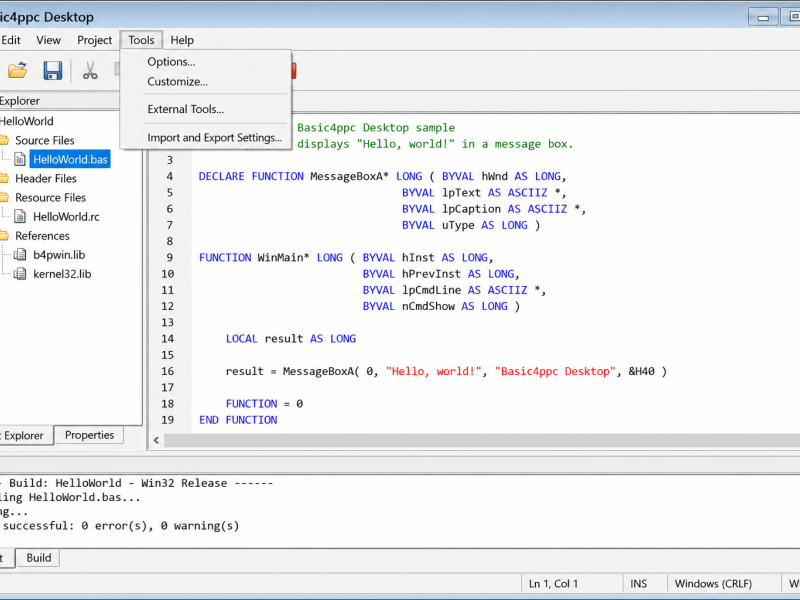Image resolution: width=800 pixels, height=600 pixels.
Task: Close the open Tools menu
Action: coord(141,40)
